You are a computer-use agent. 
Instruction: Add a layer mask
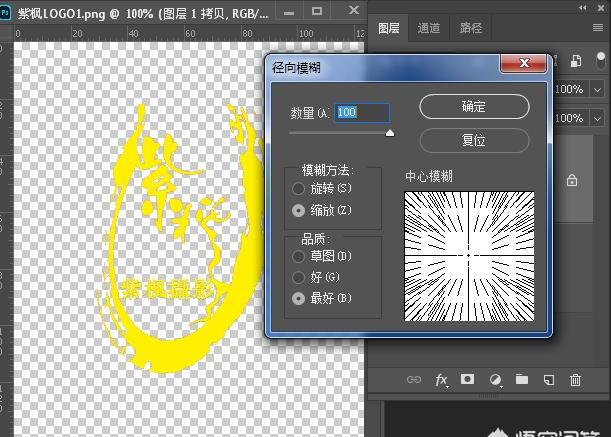tap(467, 380)
